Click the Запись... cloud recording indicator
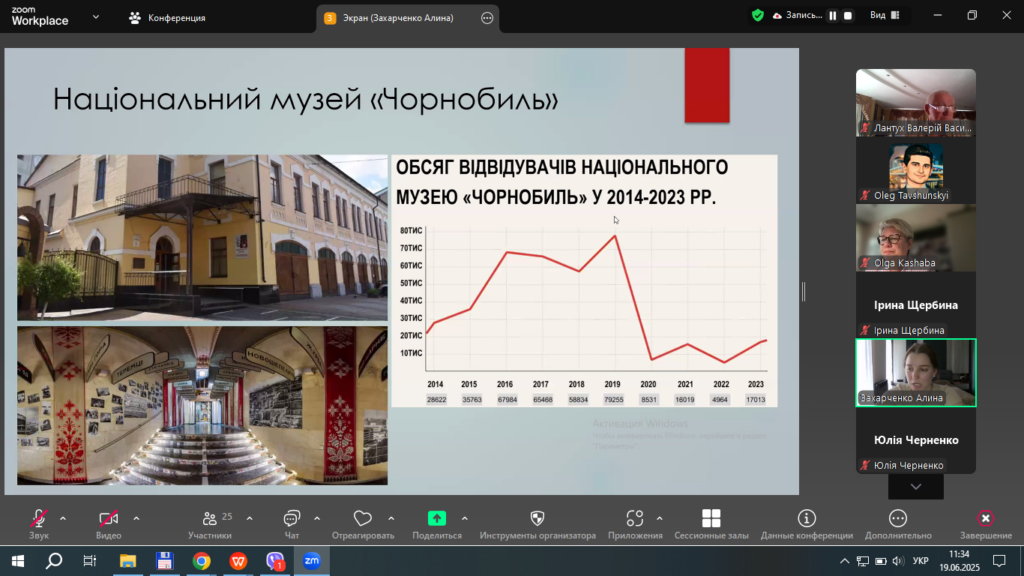This screenshot has height=576, width=1024. point(797,15)
